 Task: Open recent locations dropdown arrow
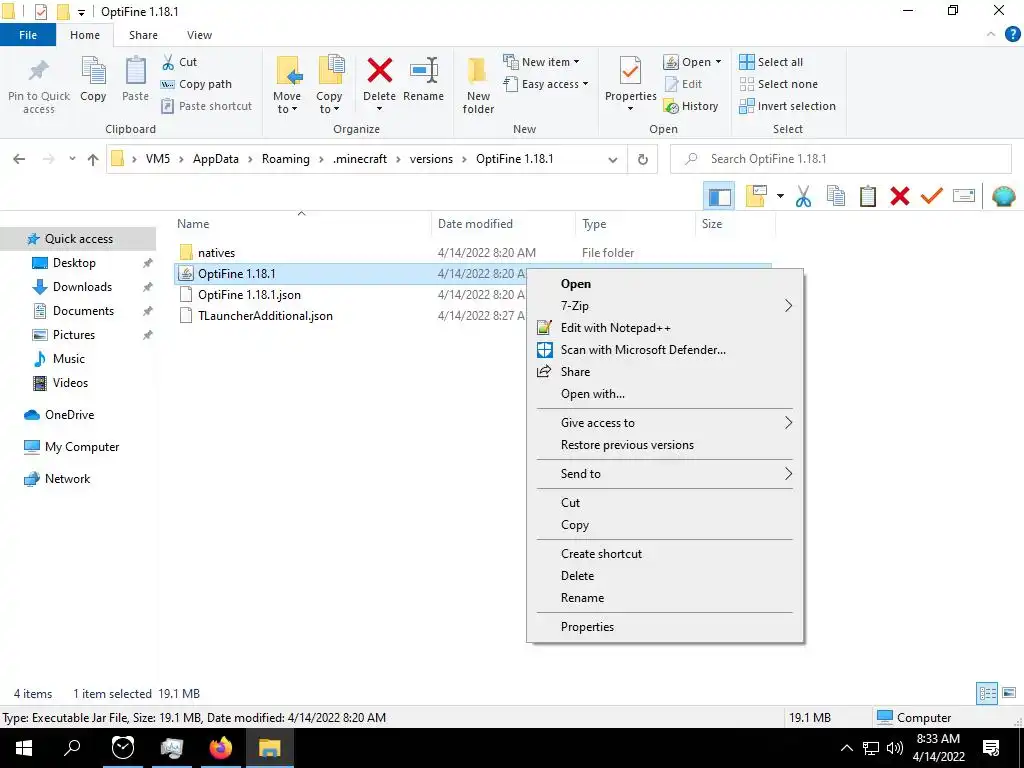coord(72,159)
